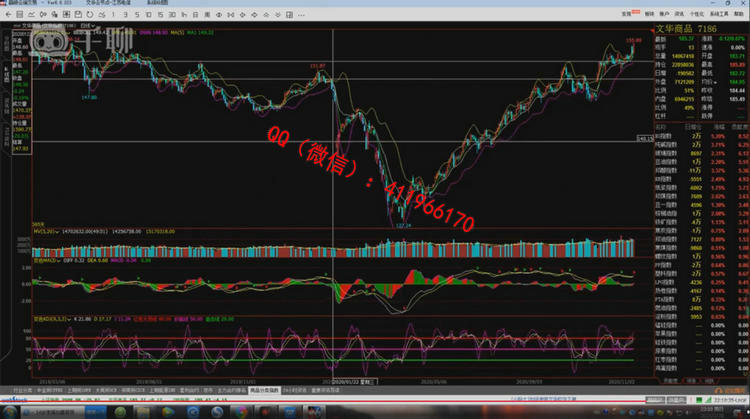Click the save icon in toolbar
Image resolution: width=750 pixels, height=419 pixels.
(78, 15)
